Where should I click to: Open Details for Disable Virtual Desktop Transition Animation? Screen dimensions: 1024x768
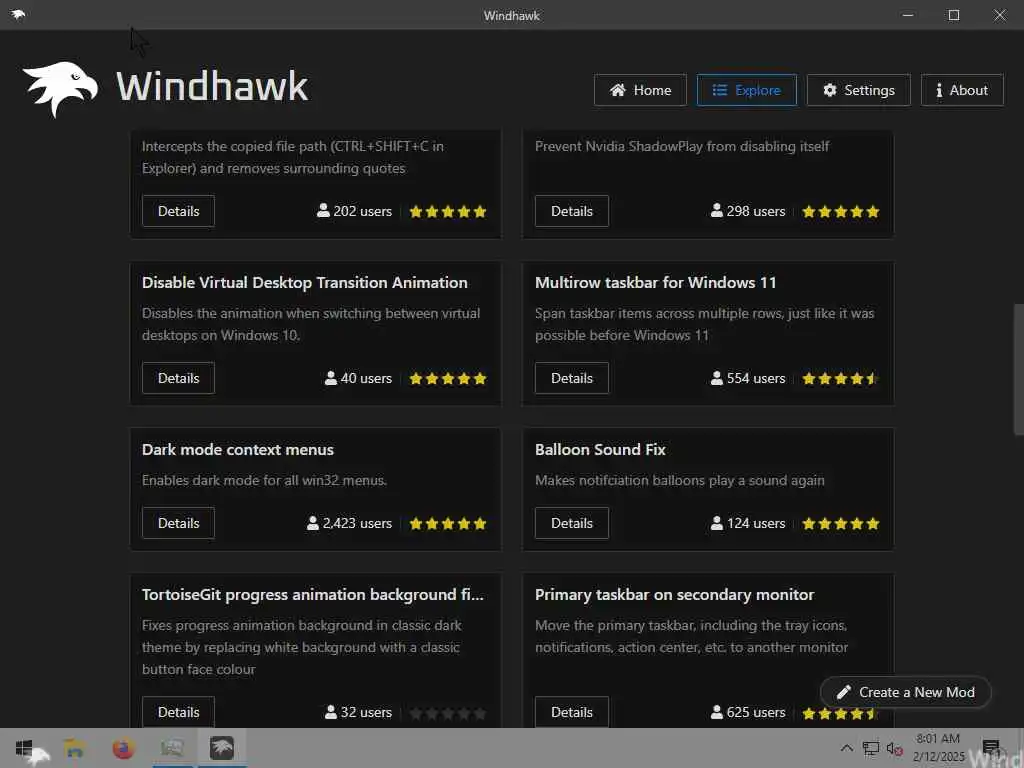click(x=178, y=378)
